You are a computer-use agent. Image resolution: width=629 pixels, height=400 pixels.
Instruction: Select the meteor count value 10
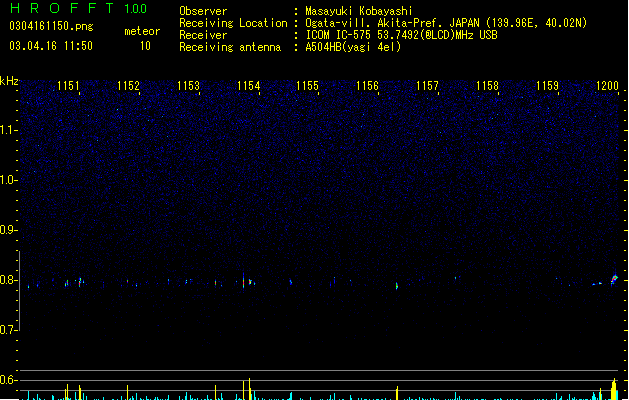click(x=145, y=46)
